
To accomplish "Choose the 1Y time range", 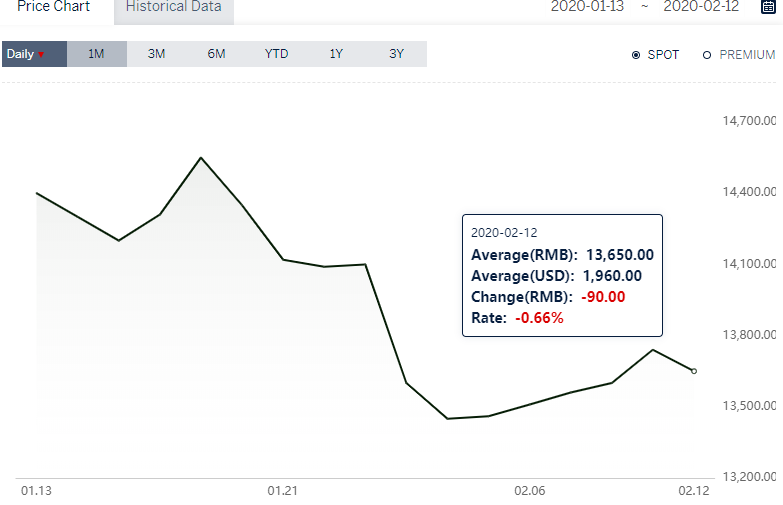I will tap(336, 54).
